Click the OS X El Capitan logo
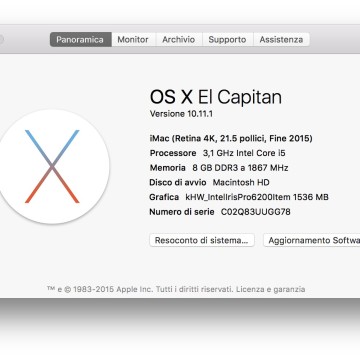Screen dimensions: 360x360 (x=52, y=167)
